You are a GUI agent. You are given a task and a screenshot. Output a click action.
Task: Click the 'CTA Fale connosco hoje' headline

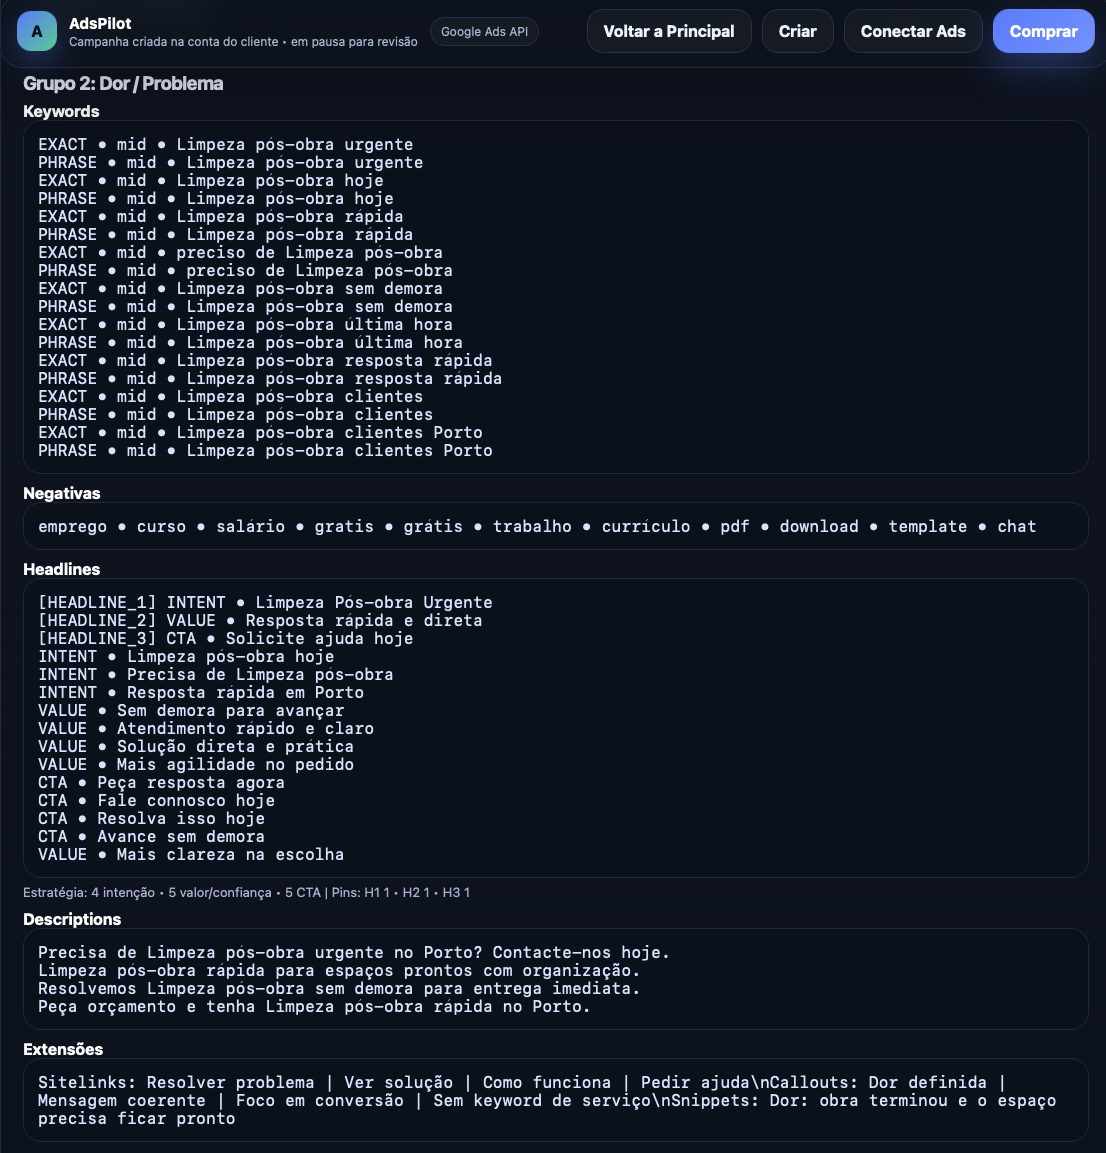coord(156,801)
